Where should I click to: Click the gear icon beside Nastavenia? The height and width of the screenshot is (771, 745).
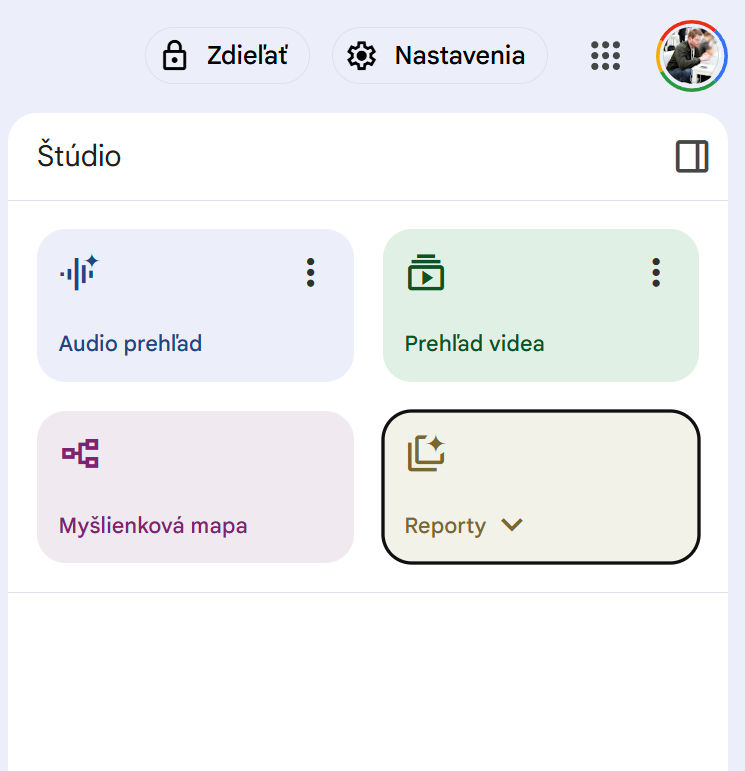(x=361, y=56)
